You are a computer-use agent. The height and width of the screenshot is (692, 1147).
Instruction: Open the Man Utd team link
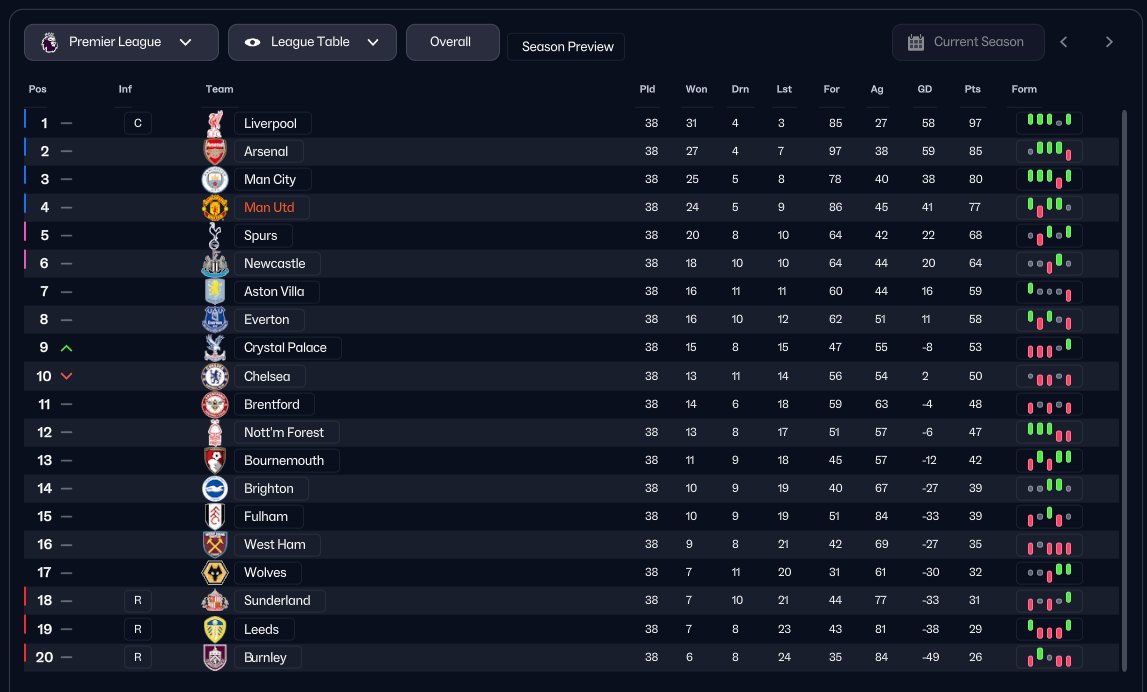click(269, 208)
